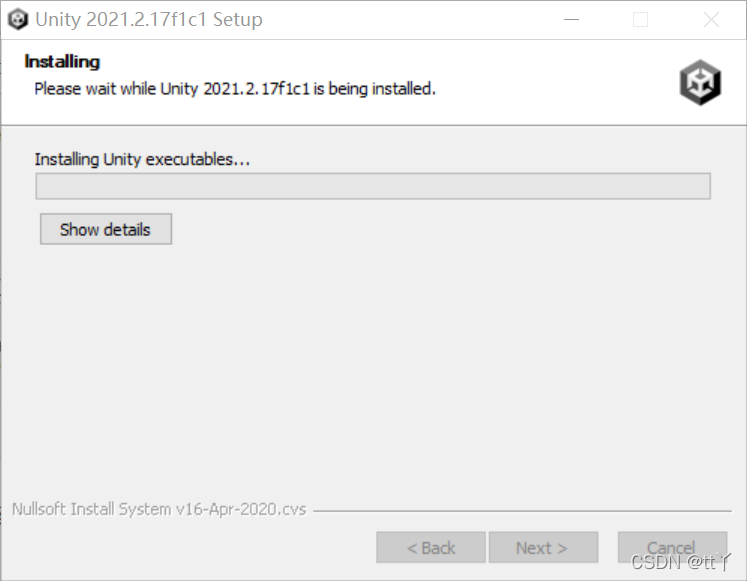Screen dimensions: 747x581
Task: Click the large Unity logo in header
Action: (700, 82)
